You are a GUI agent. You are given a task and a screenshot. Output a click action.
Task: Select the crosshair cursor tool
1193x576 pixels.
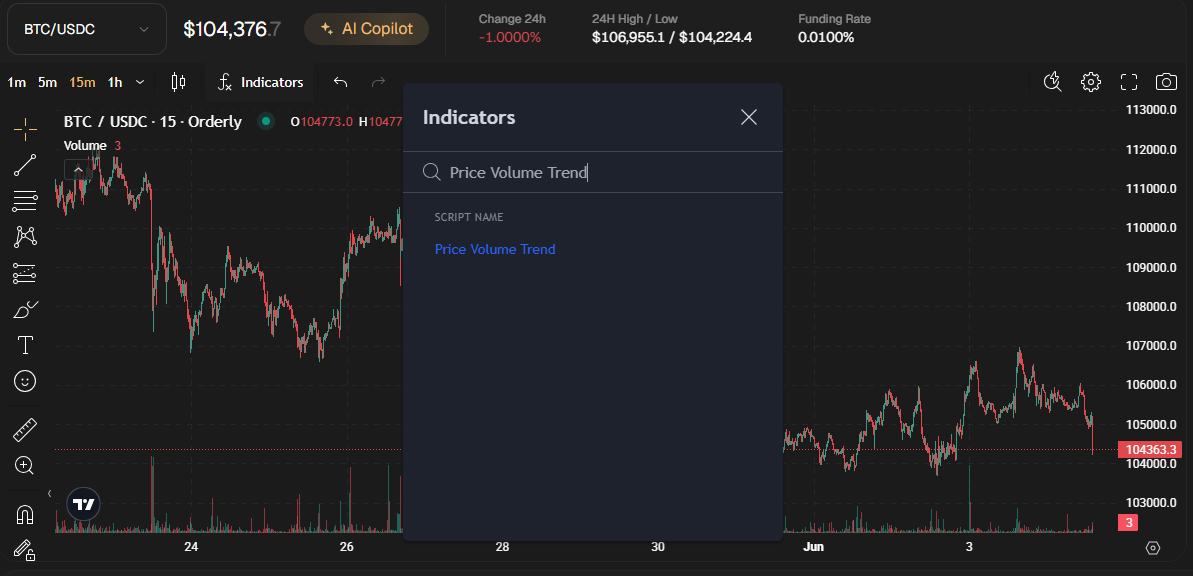click(x=25, y=128)
